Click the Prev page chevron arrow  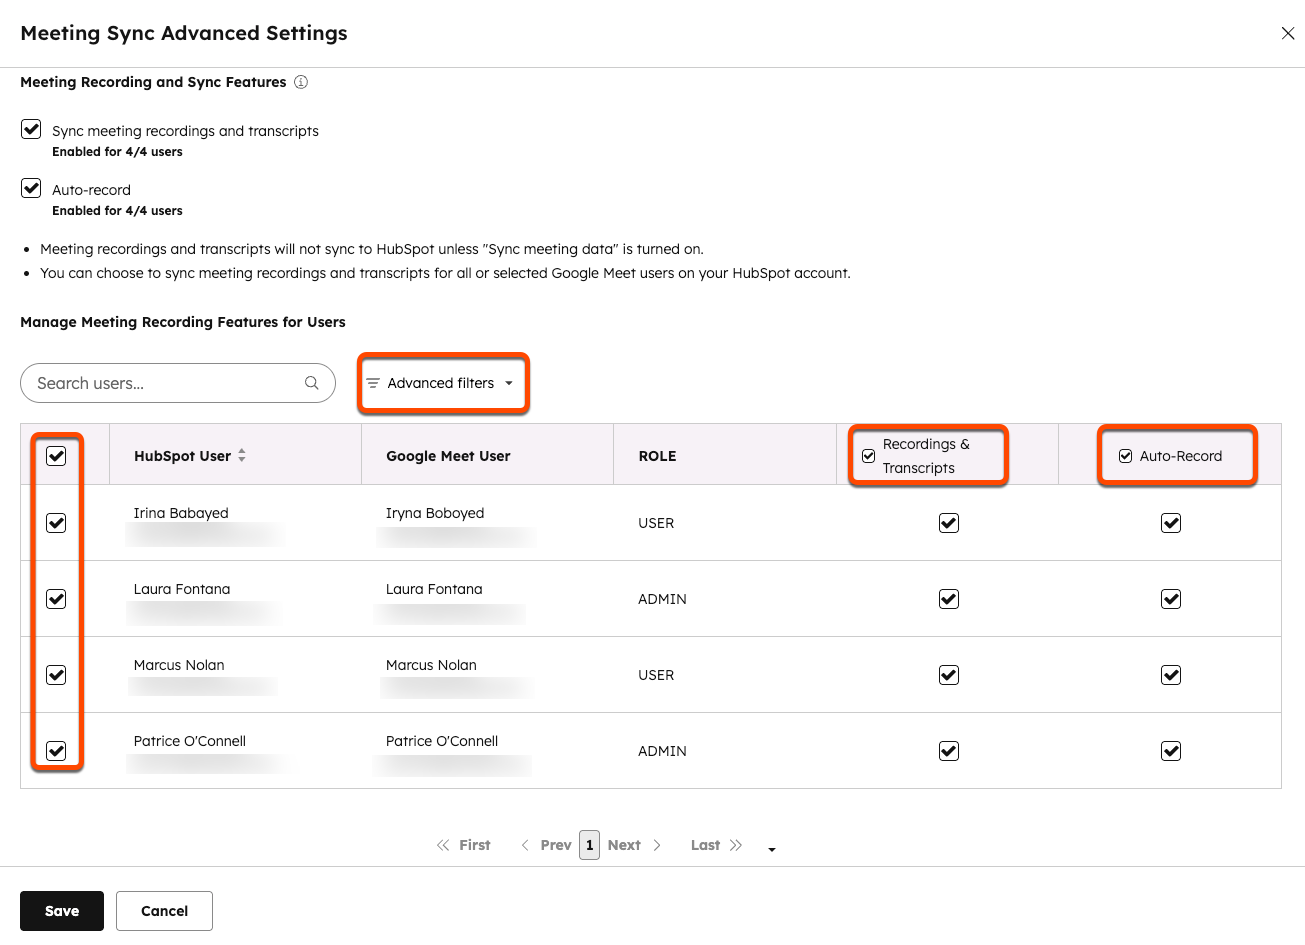point(525,845)
